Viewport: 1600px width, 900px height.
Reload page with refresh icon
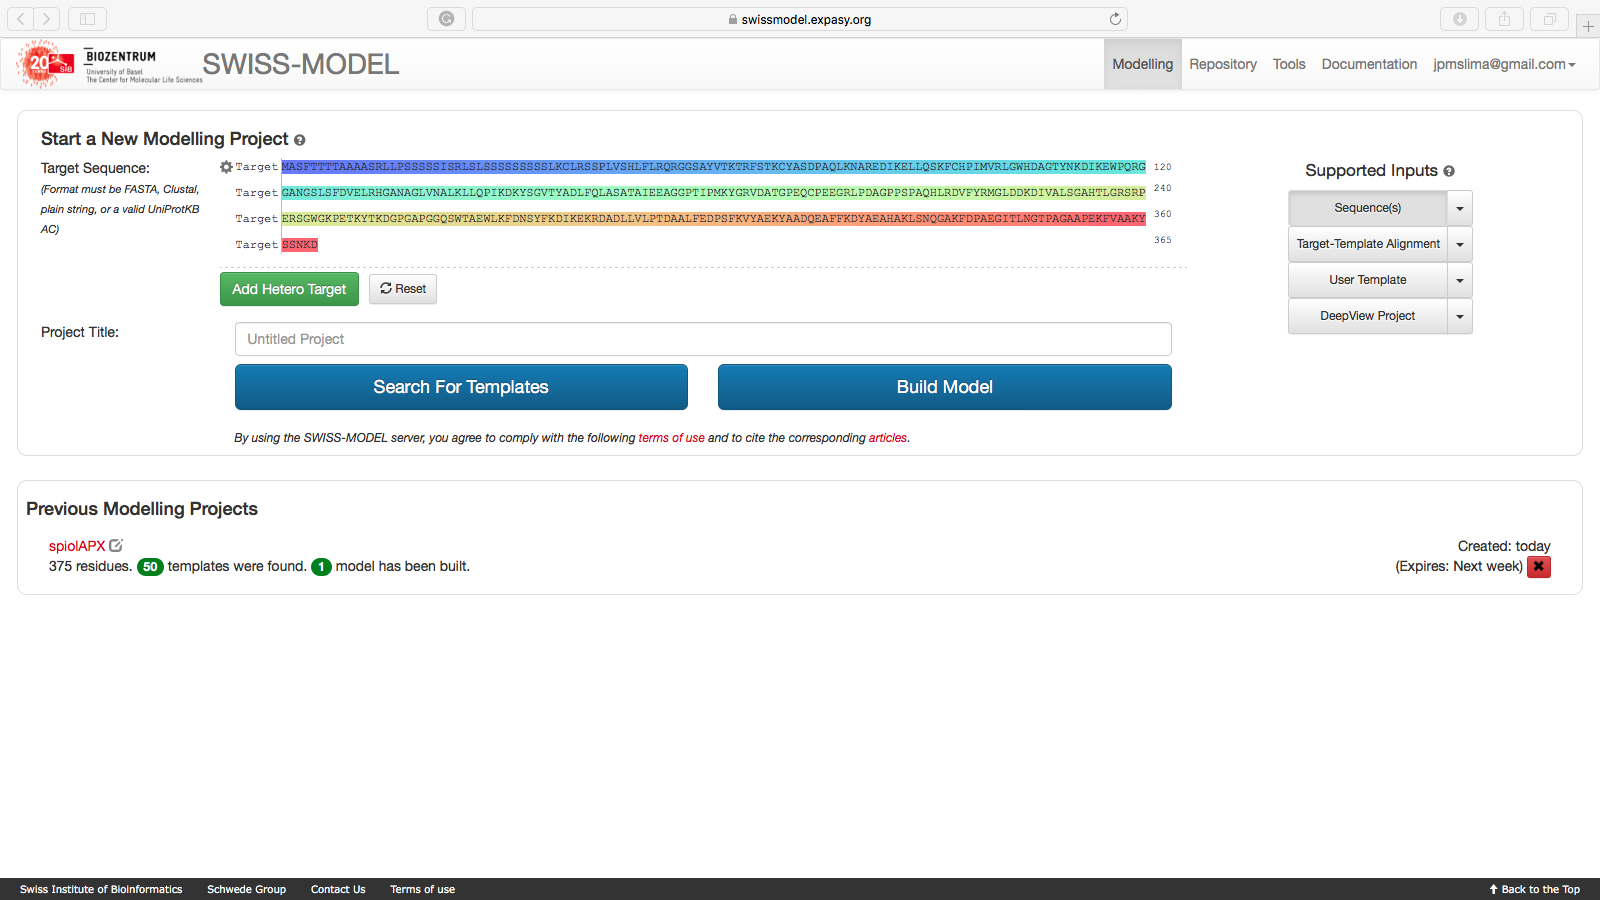tap(1115, 19)
